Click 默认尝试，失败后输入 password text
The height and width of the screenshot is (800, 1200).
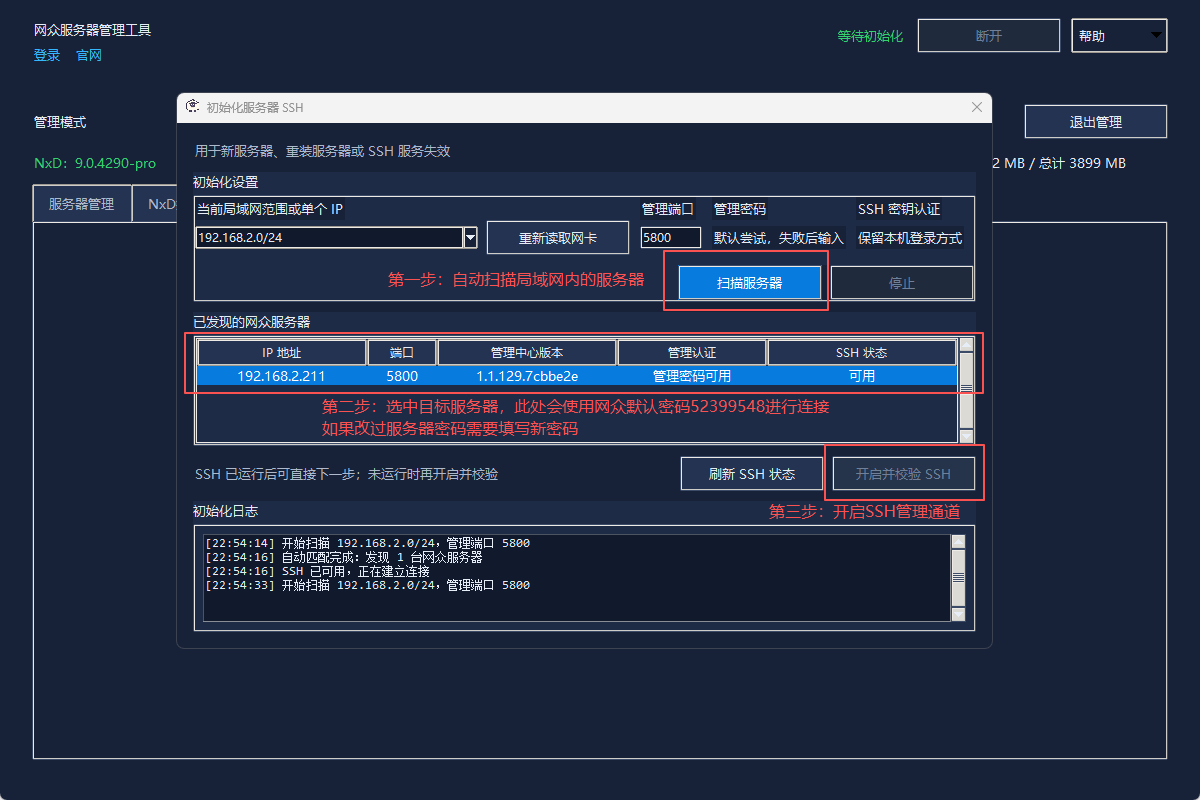[x=779, y=239]
